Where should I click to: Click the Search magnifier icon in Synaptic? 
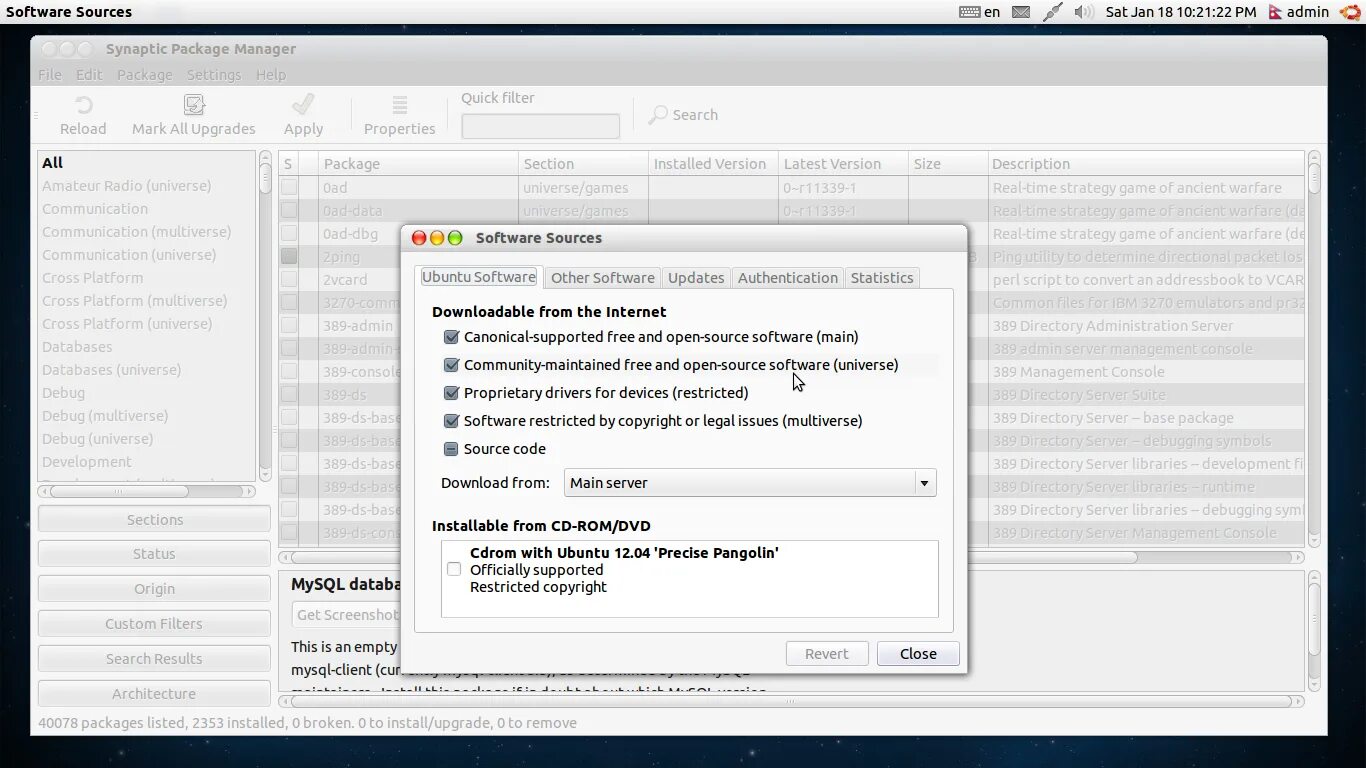click(x=658, y=115)
